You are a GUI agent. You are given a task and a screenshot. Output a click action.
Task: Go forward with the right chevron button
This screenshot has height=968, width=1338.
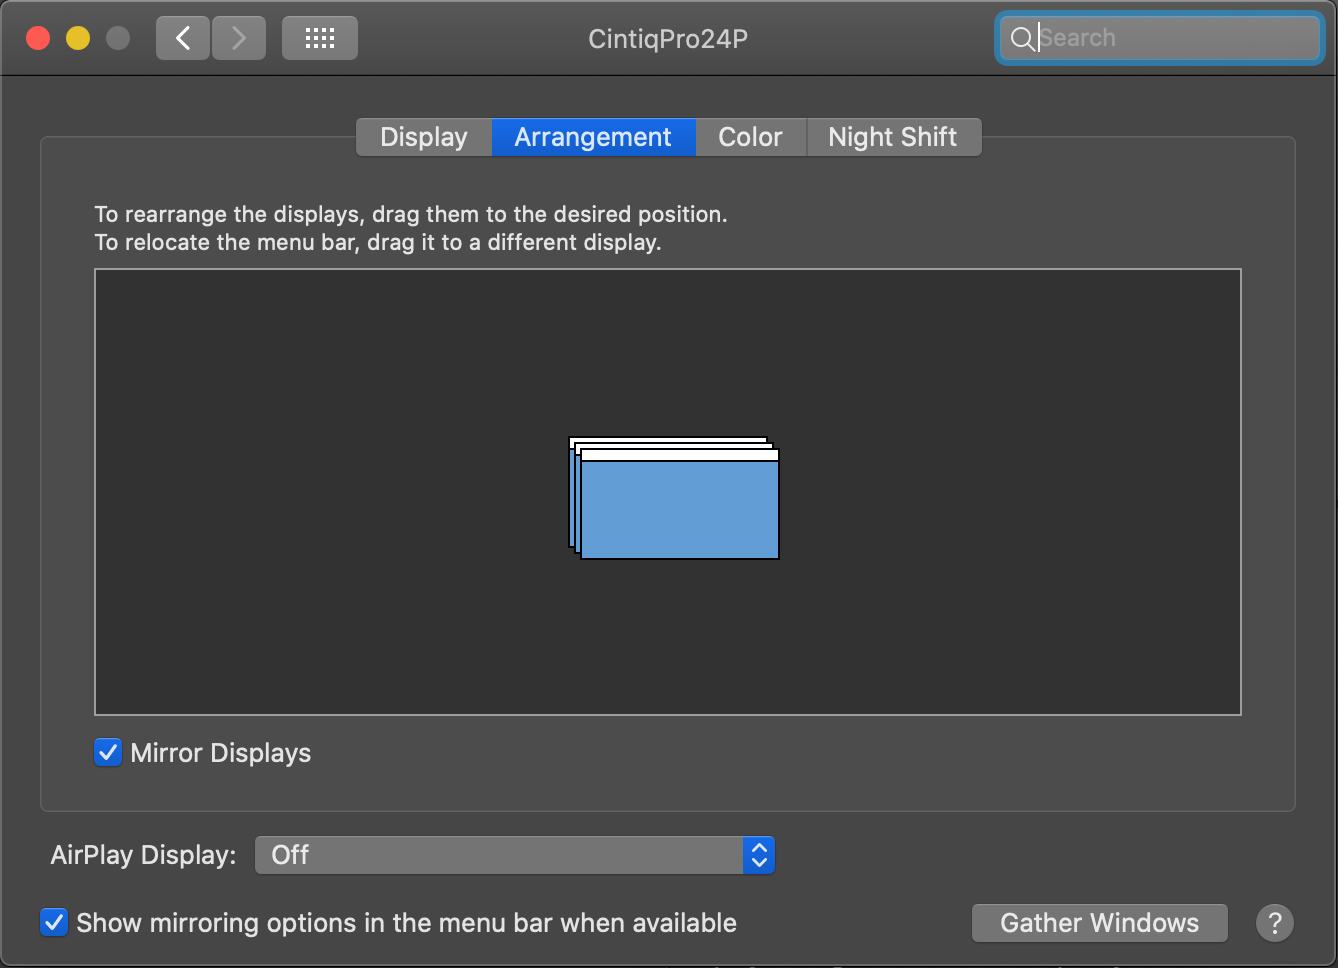[x=238, y=39]
